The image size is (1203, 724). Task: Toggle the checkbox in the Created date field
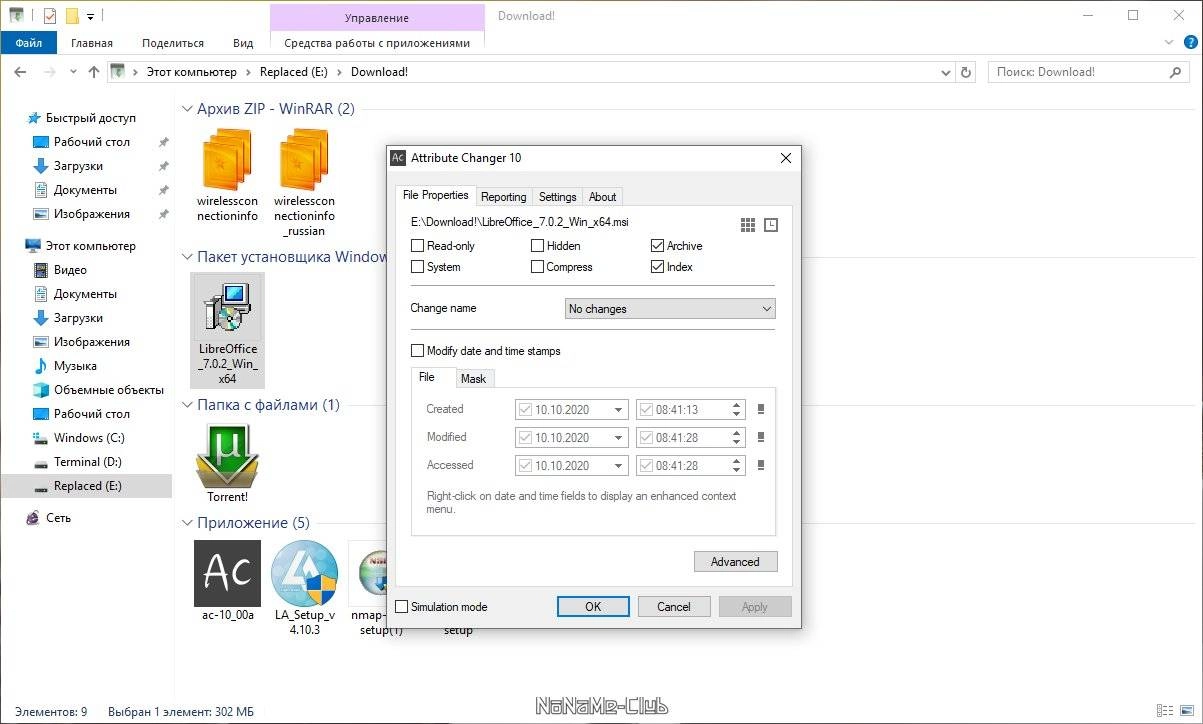[x=525, y=409]
